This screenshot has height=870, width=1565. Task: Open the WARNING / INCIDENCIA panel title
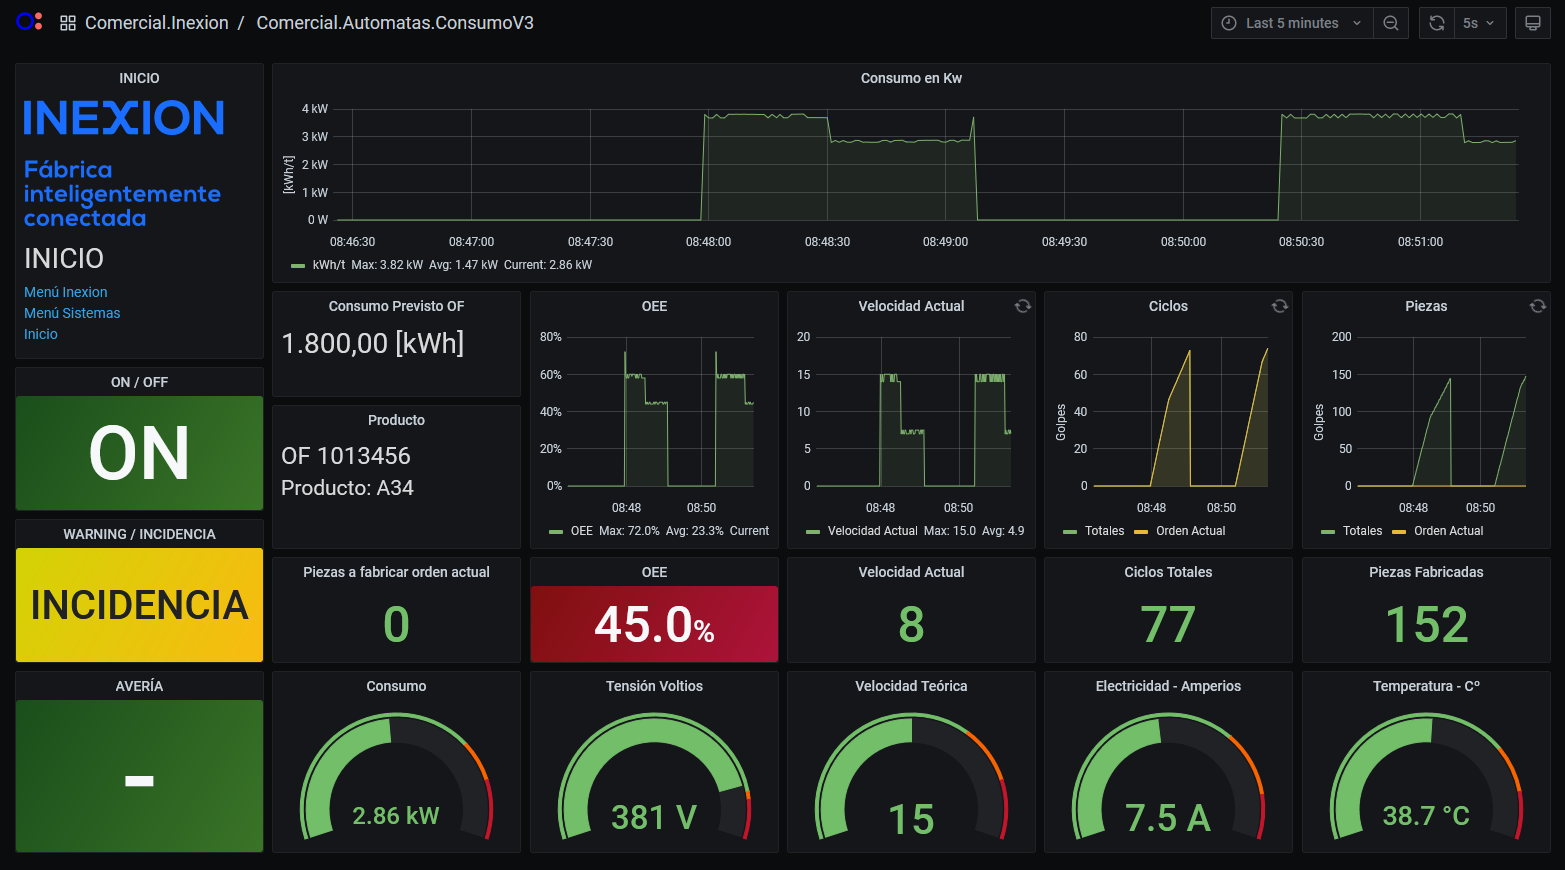point(139,534)
